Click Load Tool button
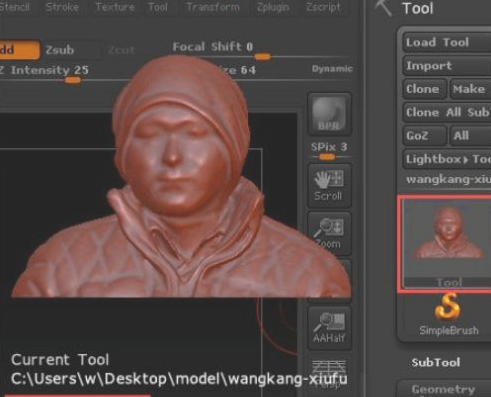This screenshot has height=397, width=491. pyautogui.click(x=447, y=42)
